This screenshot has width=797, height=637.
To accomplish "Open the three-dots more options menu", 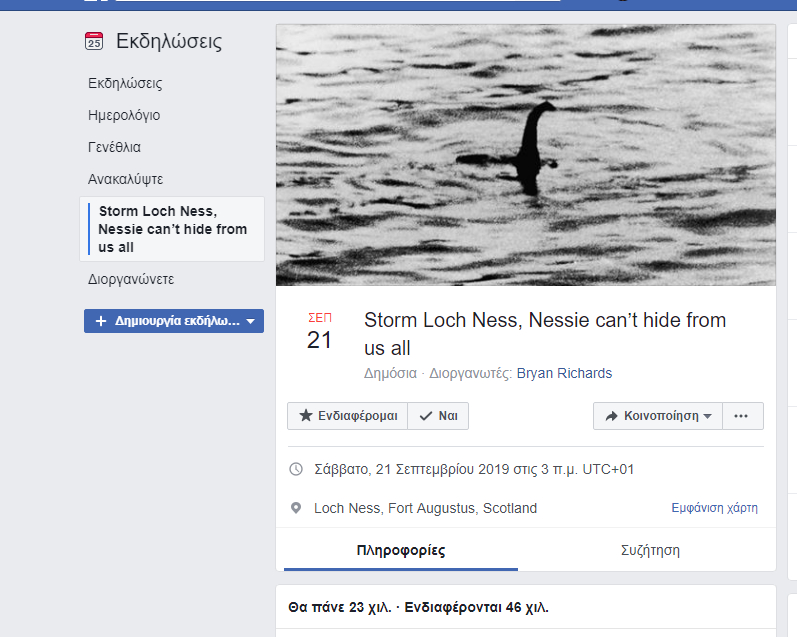I will click(741, 416).
